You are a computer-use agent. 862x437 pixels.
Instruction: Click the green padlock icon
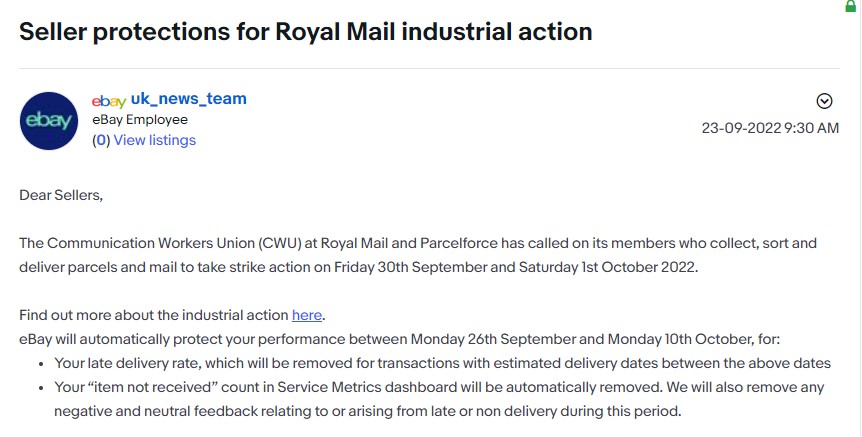click(850, 5)
